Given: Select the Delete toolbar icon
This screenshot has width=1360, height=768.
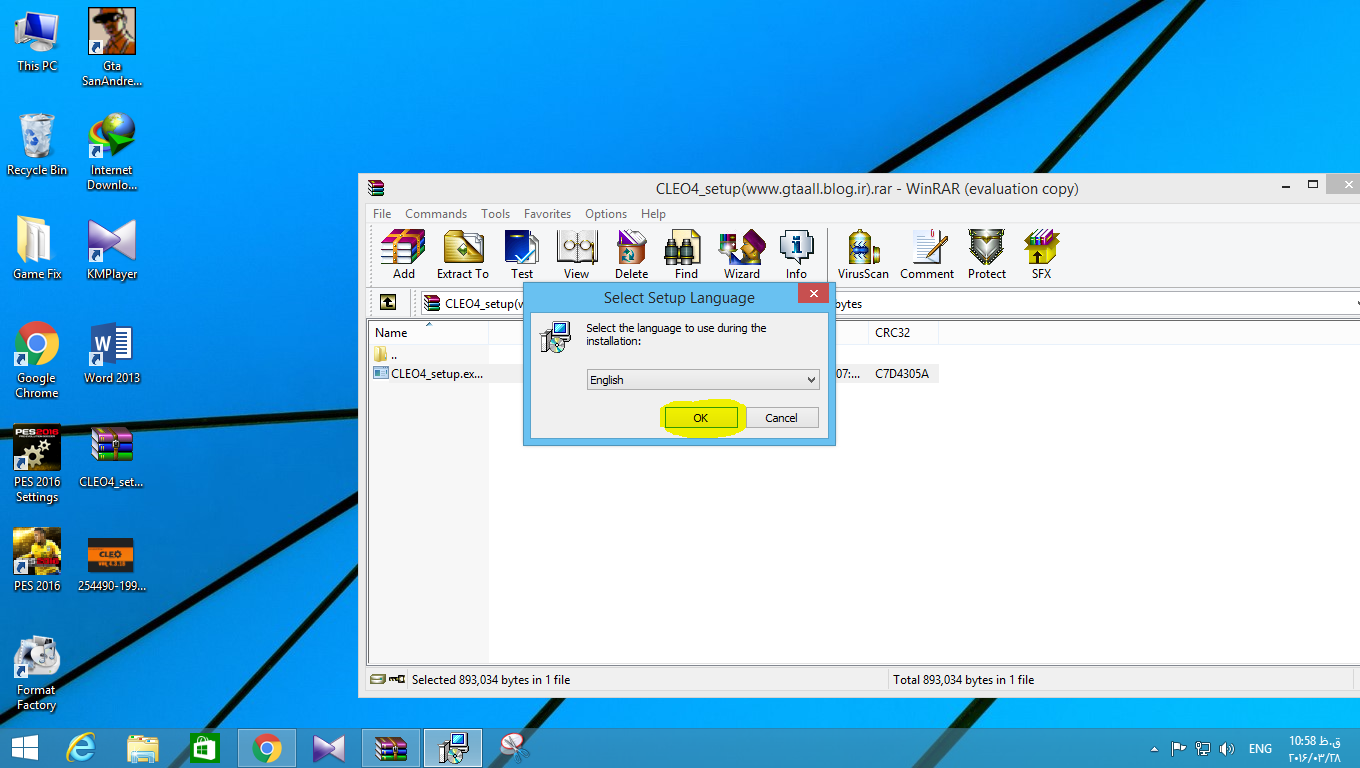Looking at the screenshot, I should click(631, 255).
